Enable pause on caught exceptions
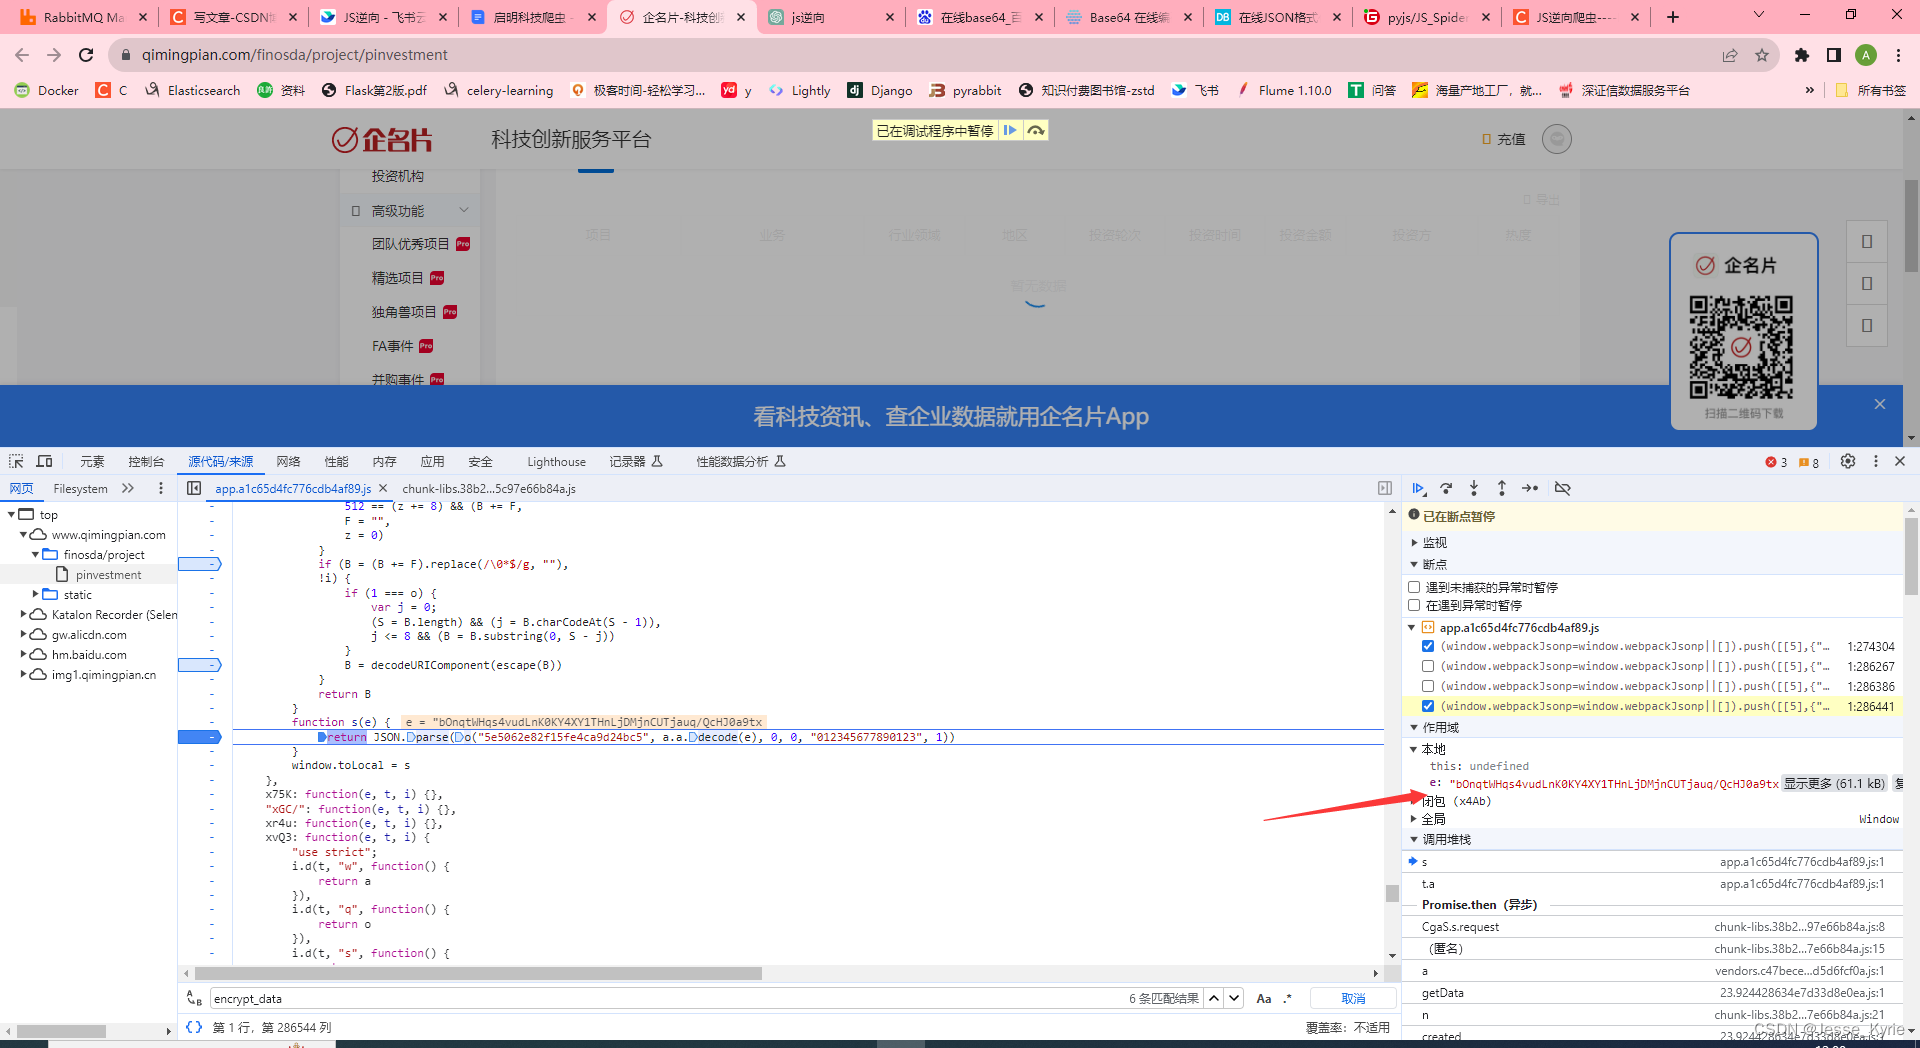Image resolution: width=1920 pixels, height=1048 pixels. pos(1414,605)
